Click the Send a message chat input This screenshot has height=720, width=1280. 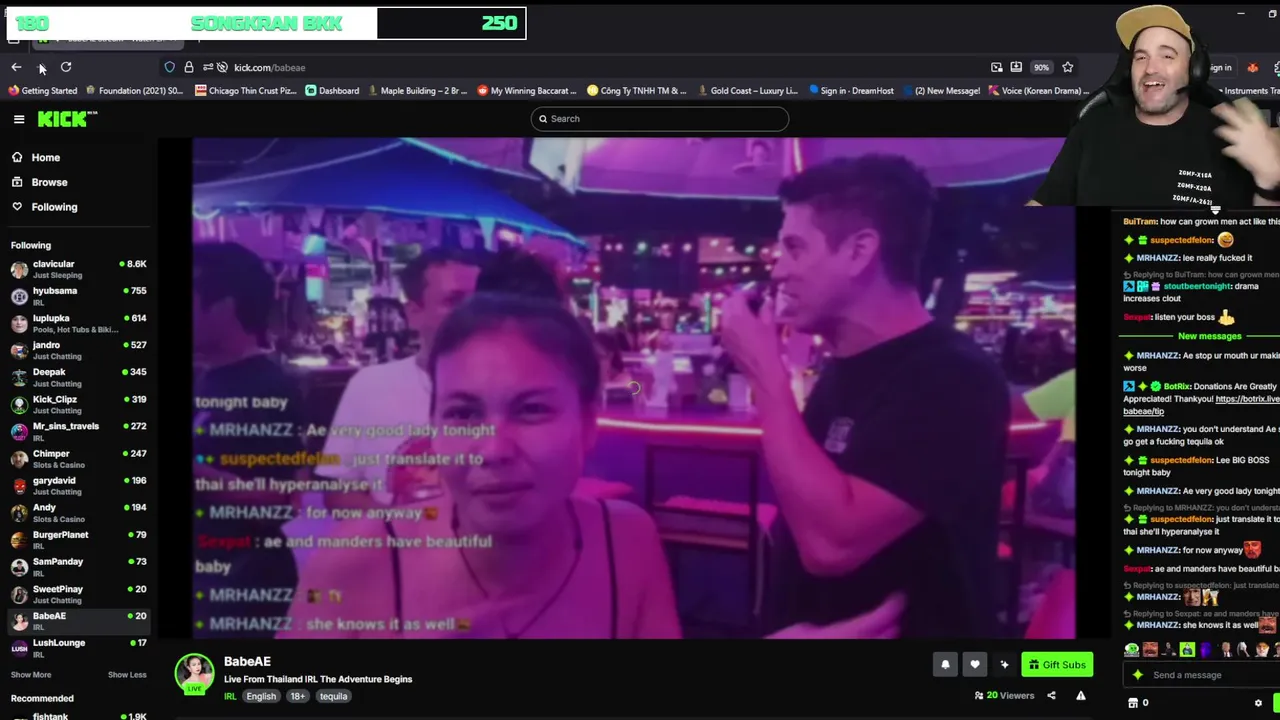pos(1200,675)
